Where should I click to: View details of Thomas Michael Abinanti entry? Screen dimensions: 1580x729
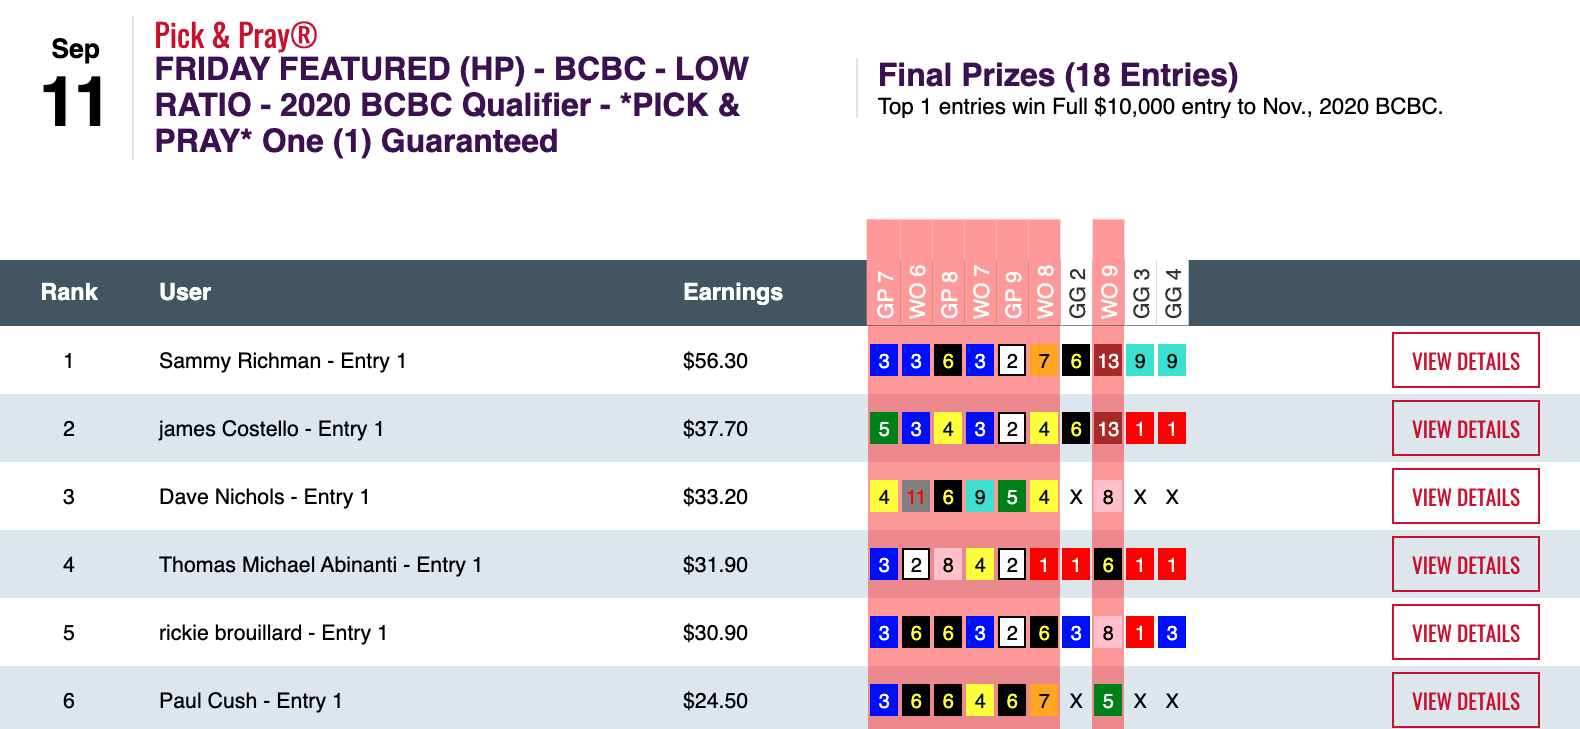point(1465,565)
